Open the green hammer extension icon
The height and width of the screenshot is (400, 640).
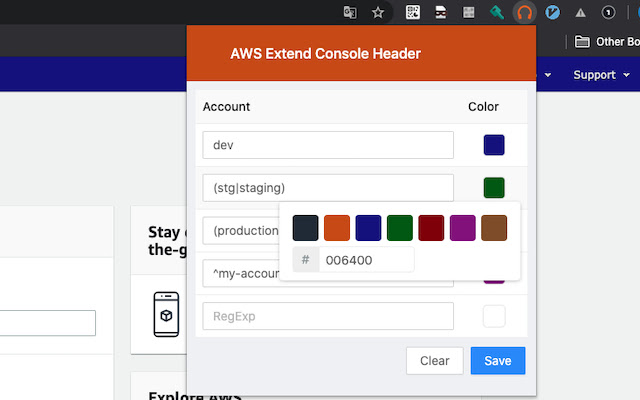coord(496,12)
